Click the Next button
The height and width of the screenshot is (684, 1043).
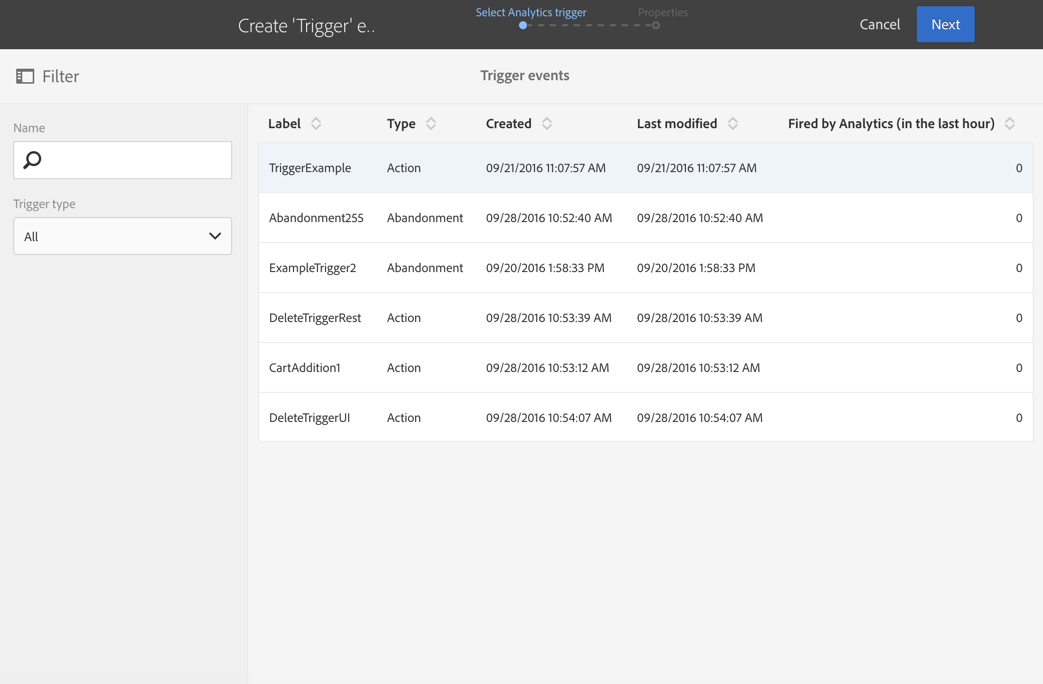point(945,25)
